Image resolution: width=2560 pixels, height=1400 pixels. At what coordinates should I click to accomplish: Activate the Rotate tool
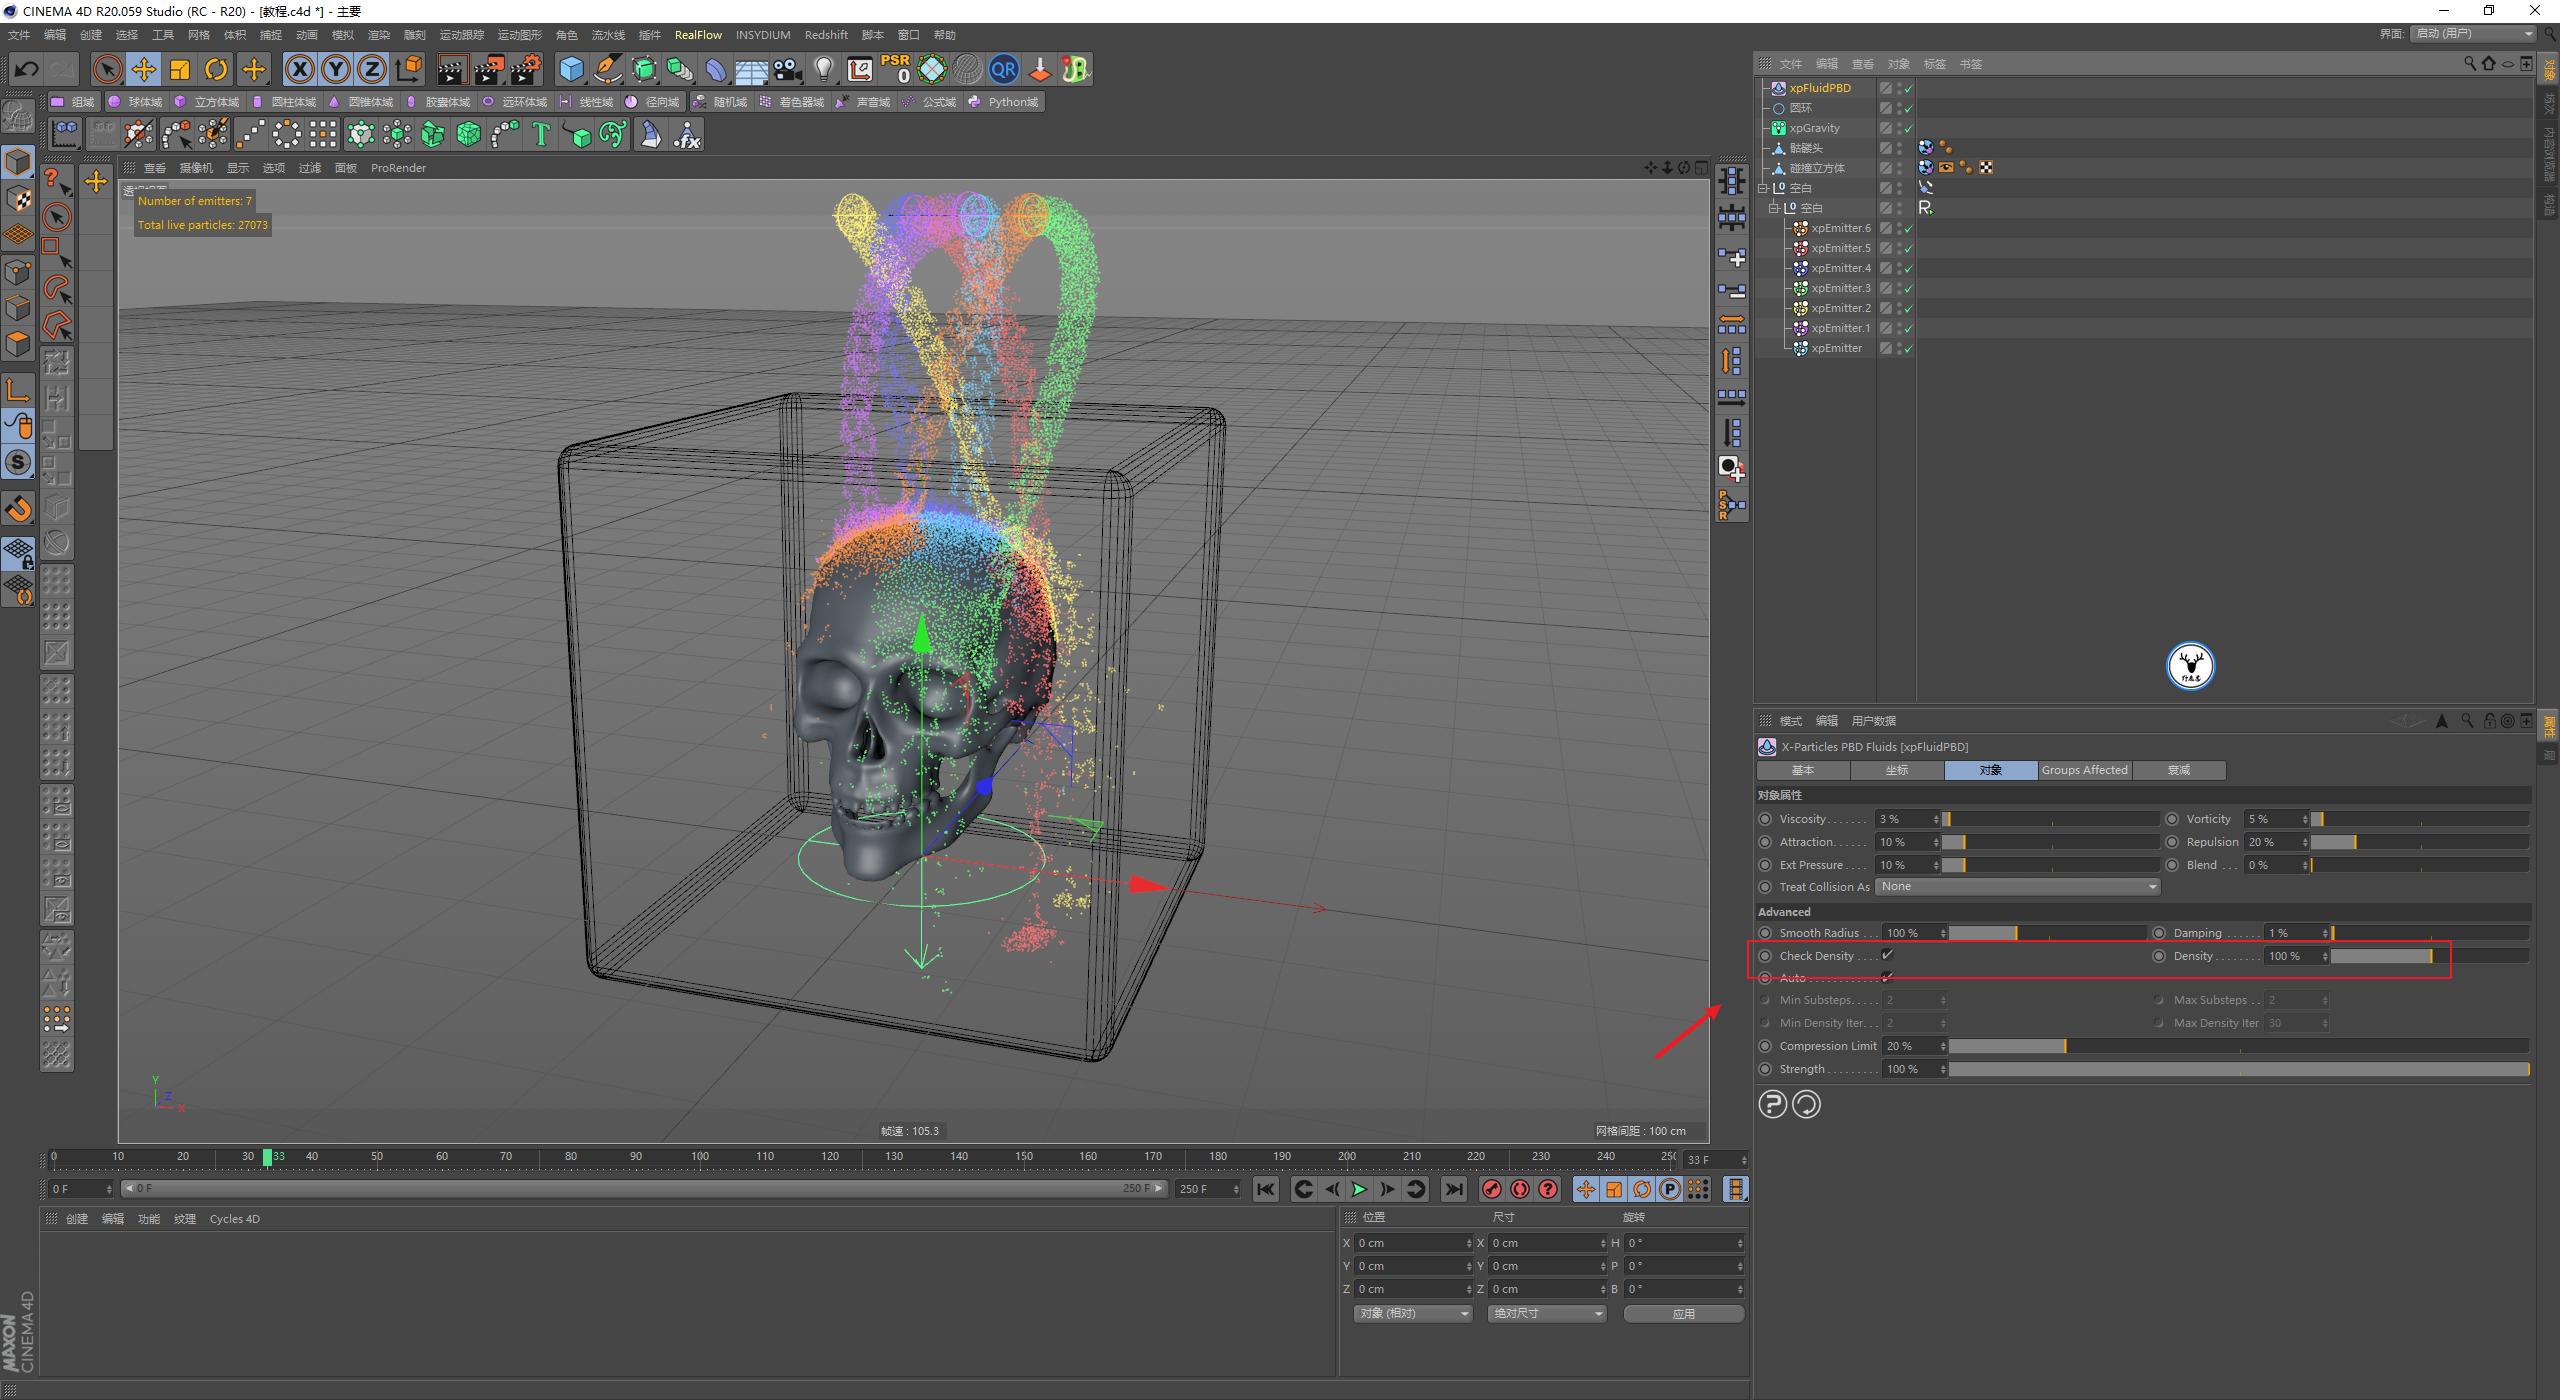coord(216,69)
